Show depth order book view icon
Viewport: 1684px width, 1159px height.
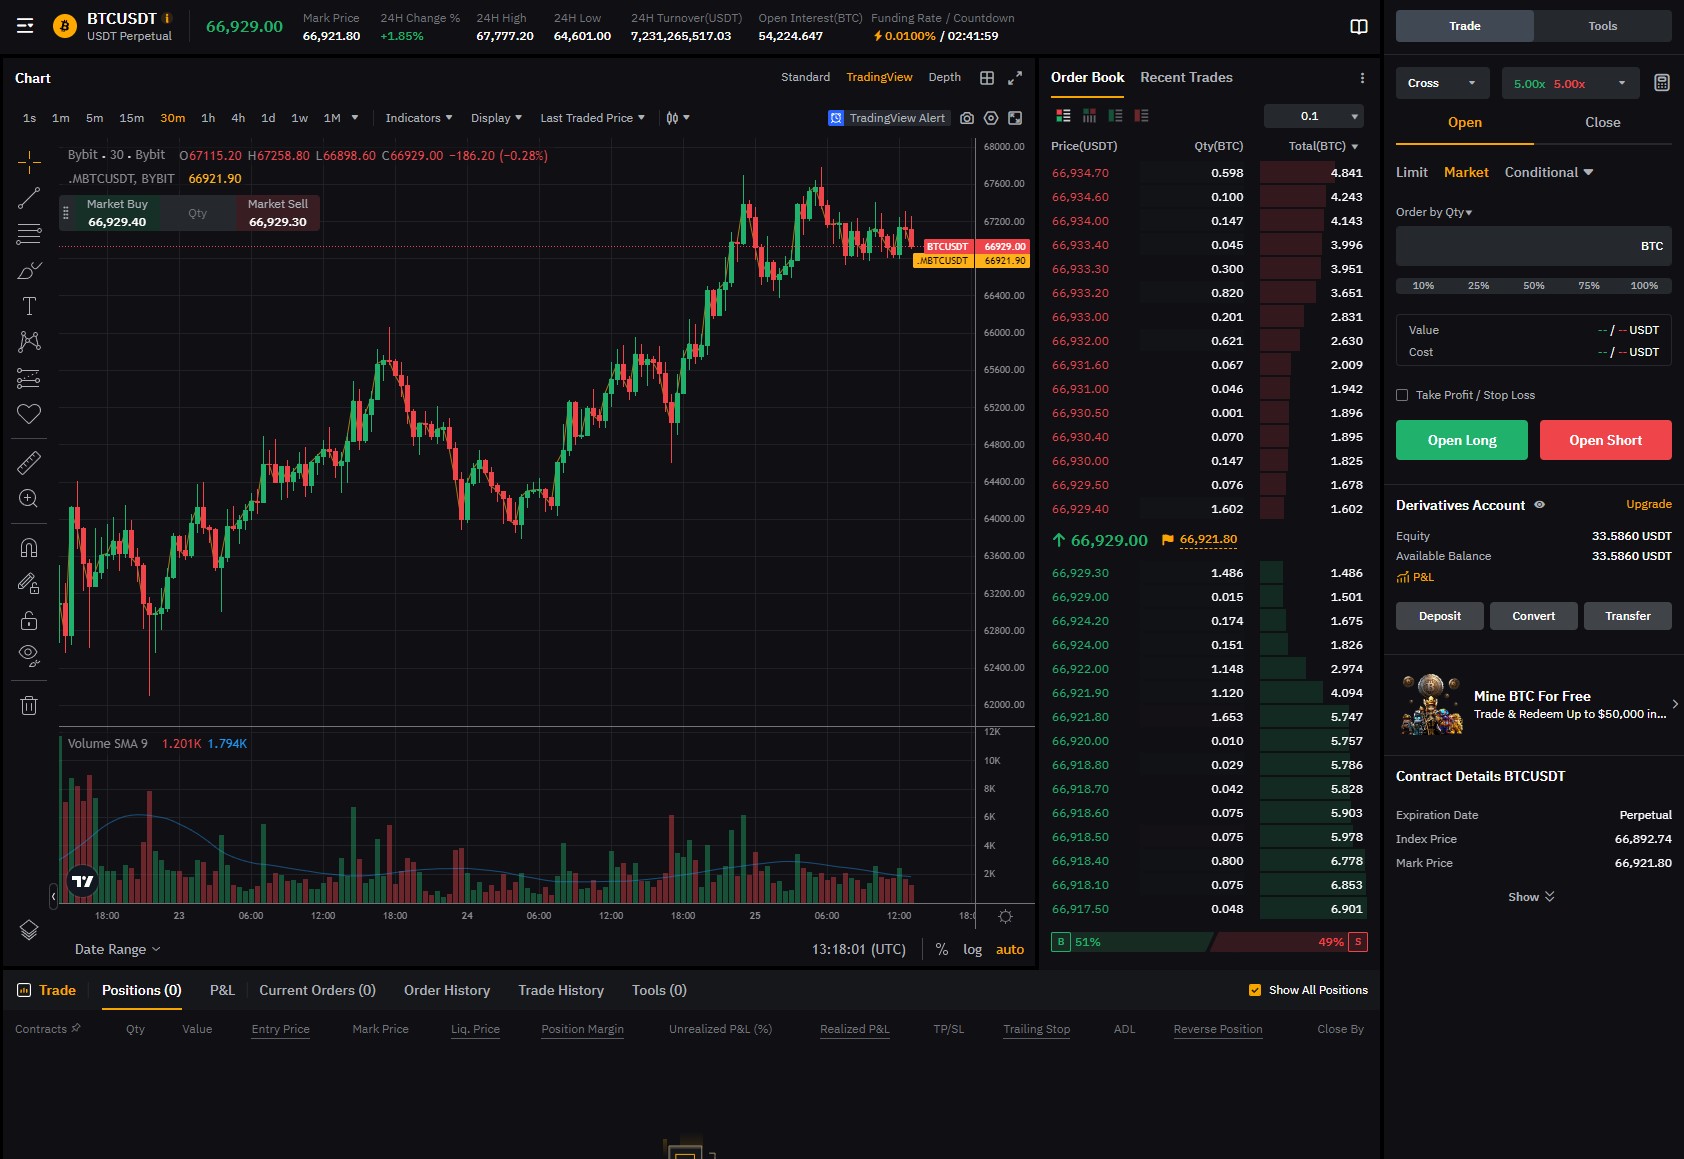point(1089,116)
